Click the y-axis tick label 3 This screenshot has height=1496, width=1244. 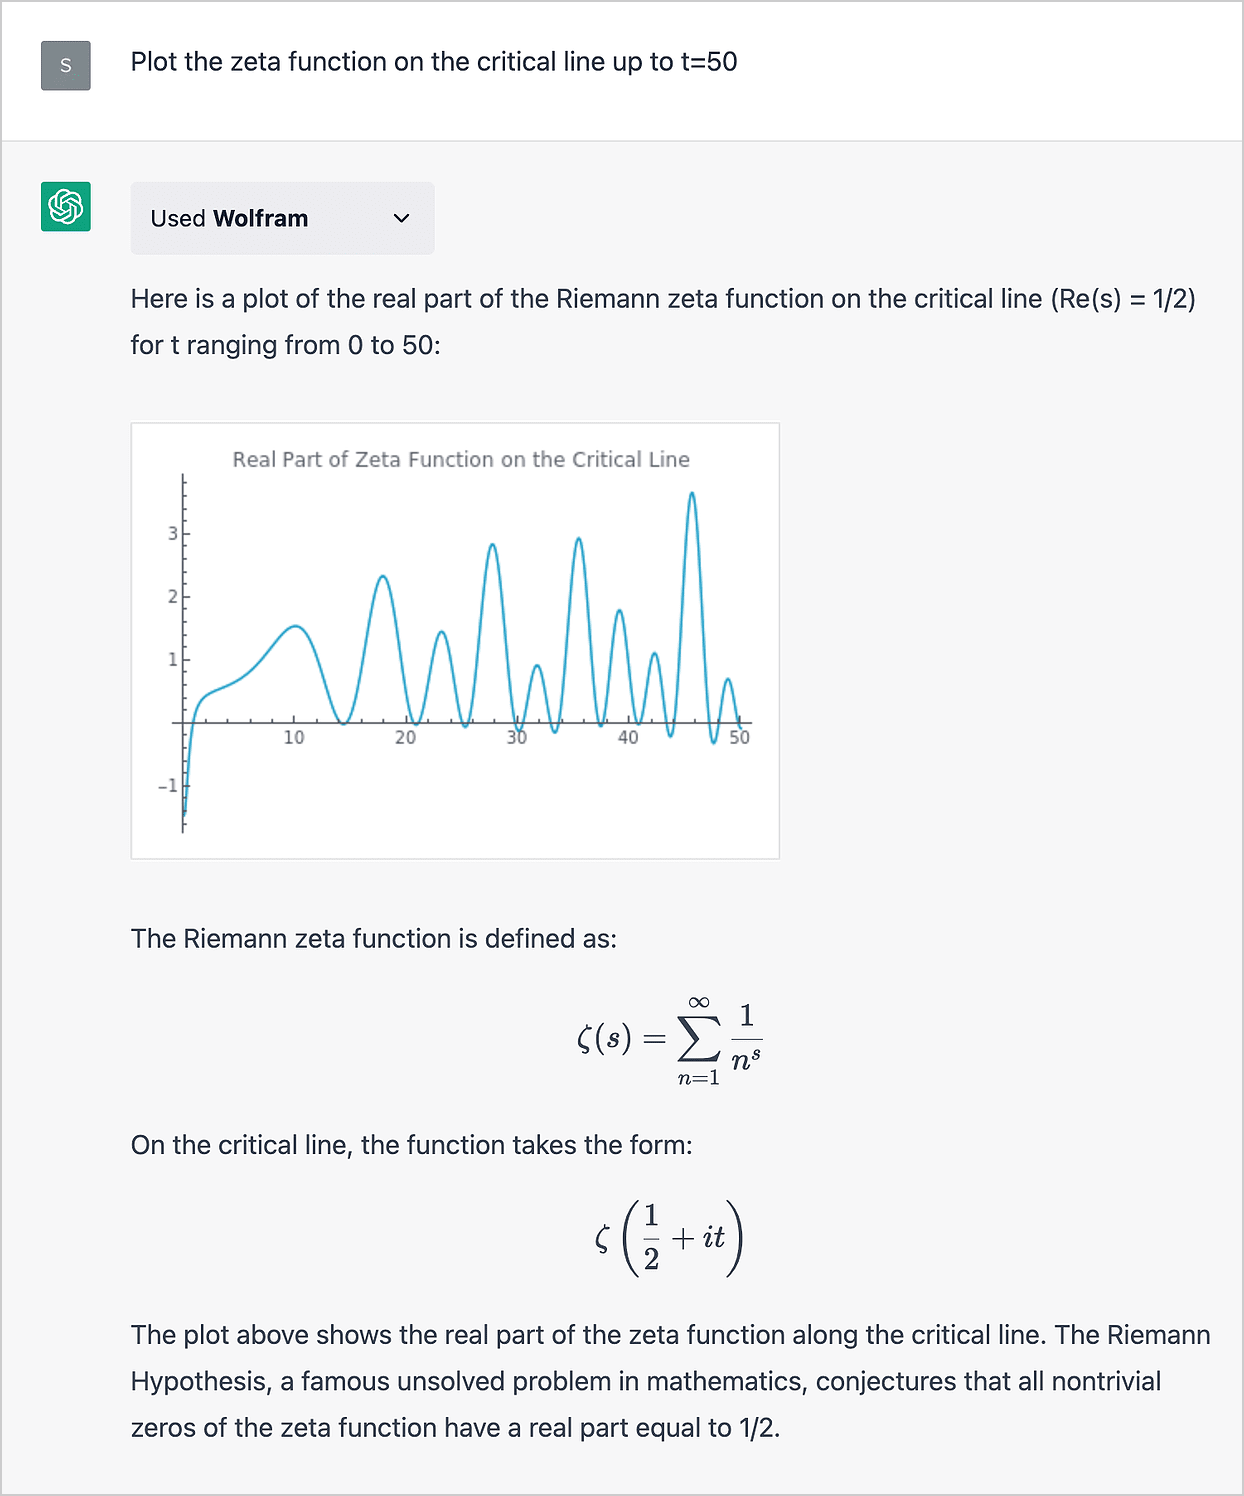click(x=173, y=534)
